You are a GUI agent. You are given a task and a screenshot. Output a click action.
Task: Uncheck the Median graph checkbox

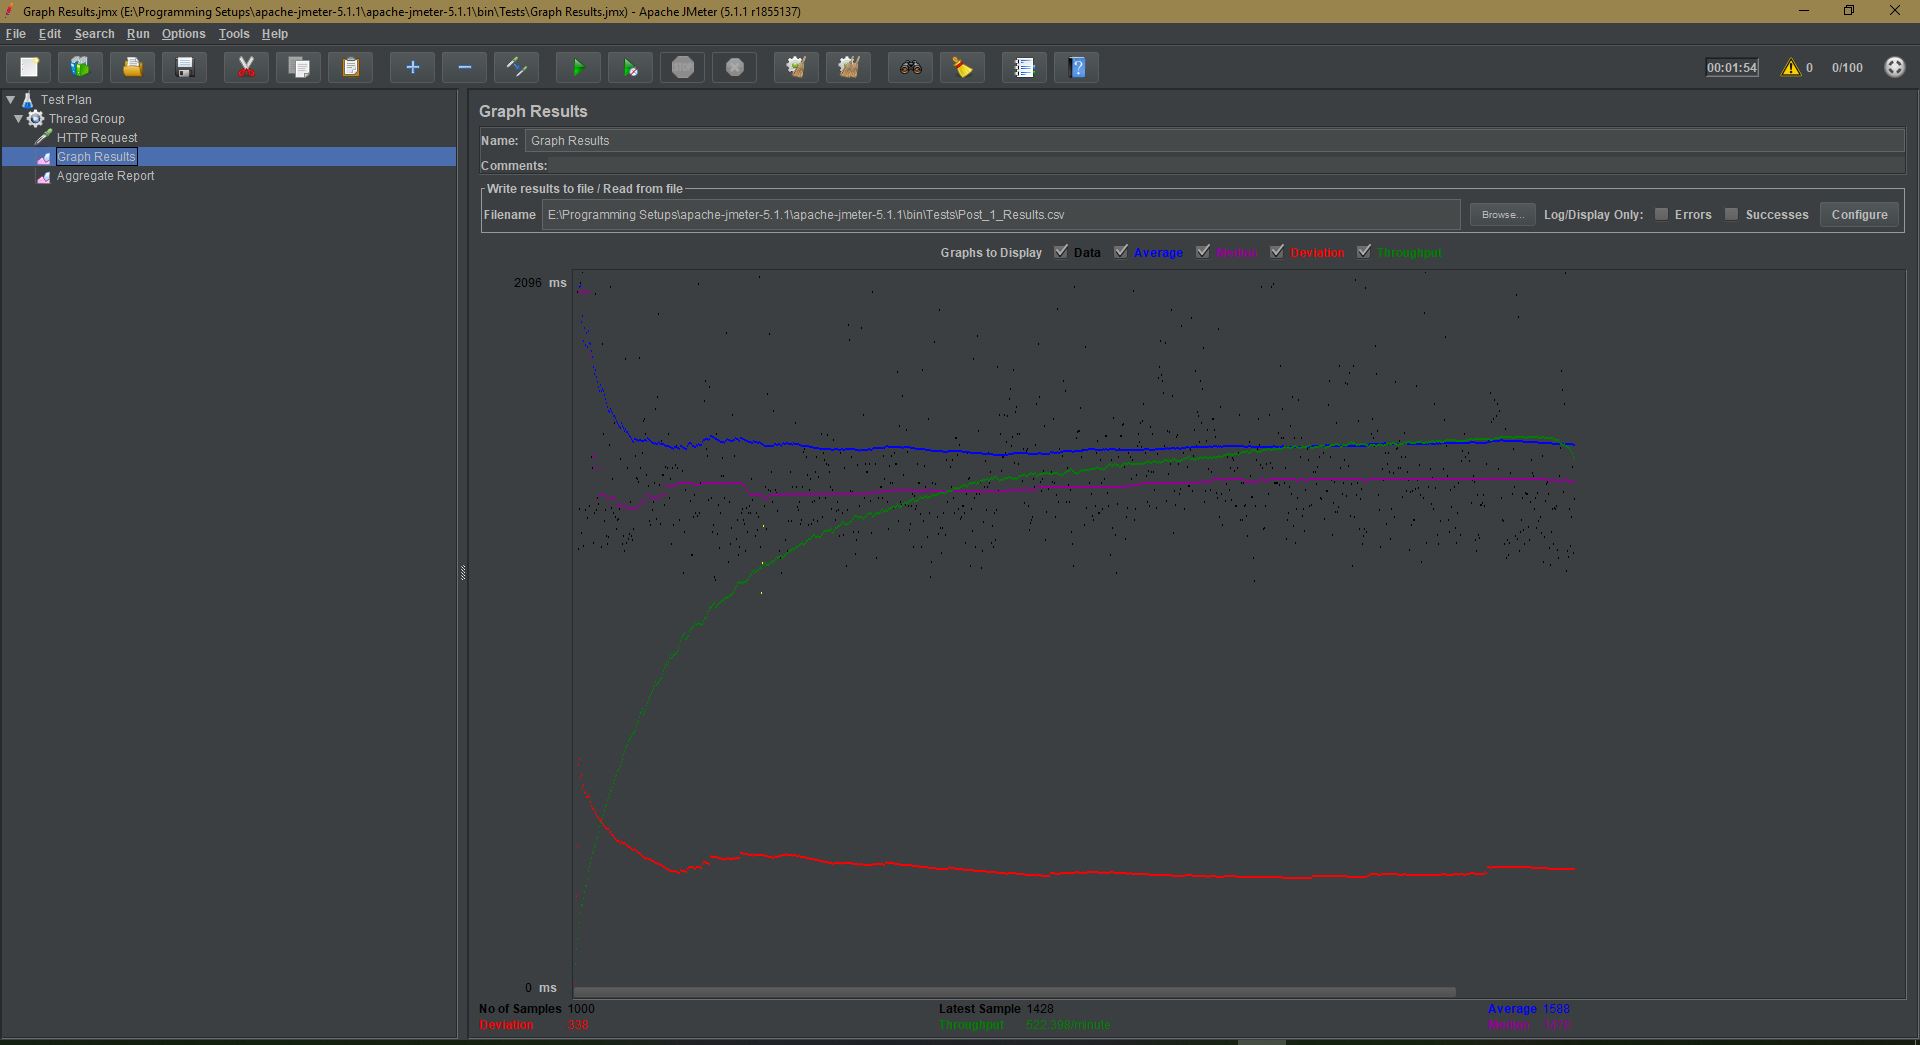click(1203, 252)
